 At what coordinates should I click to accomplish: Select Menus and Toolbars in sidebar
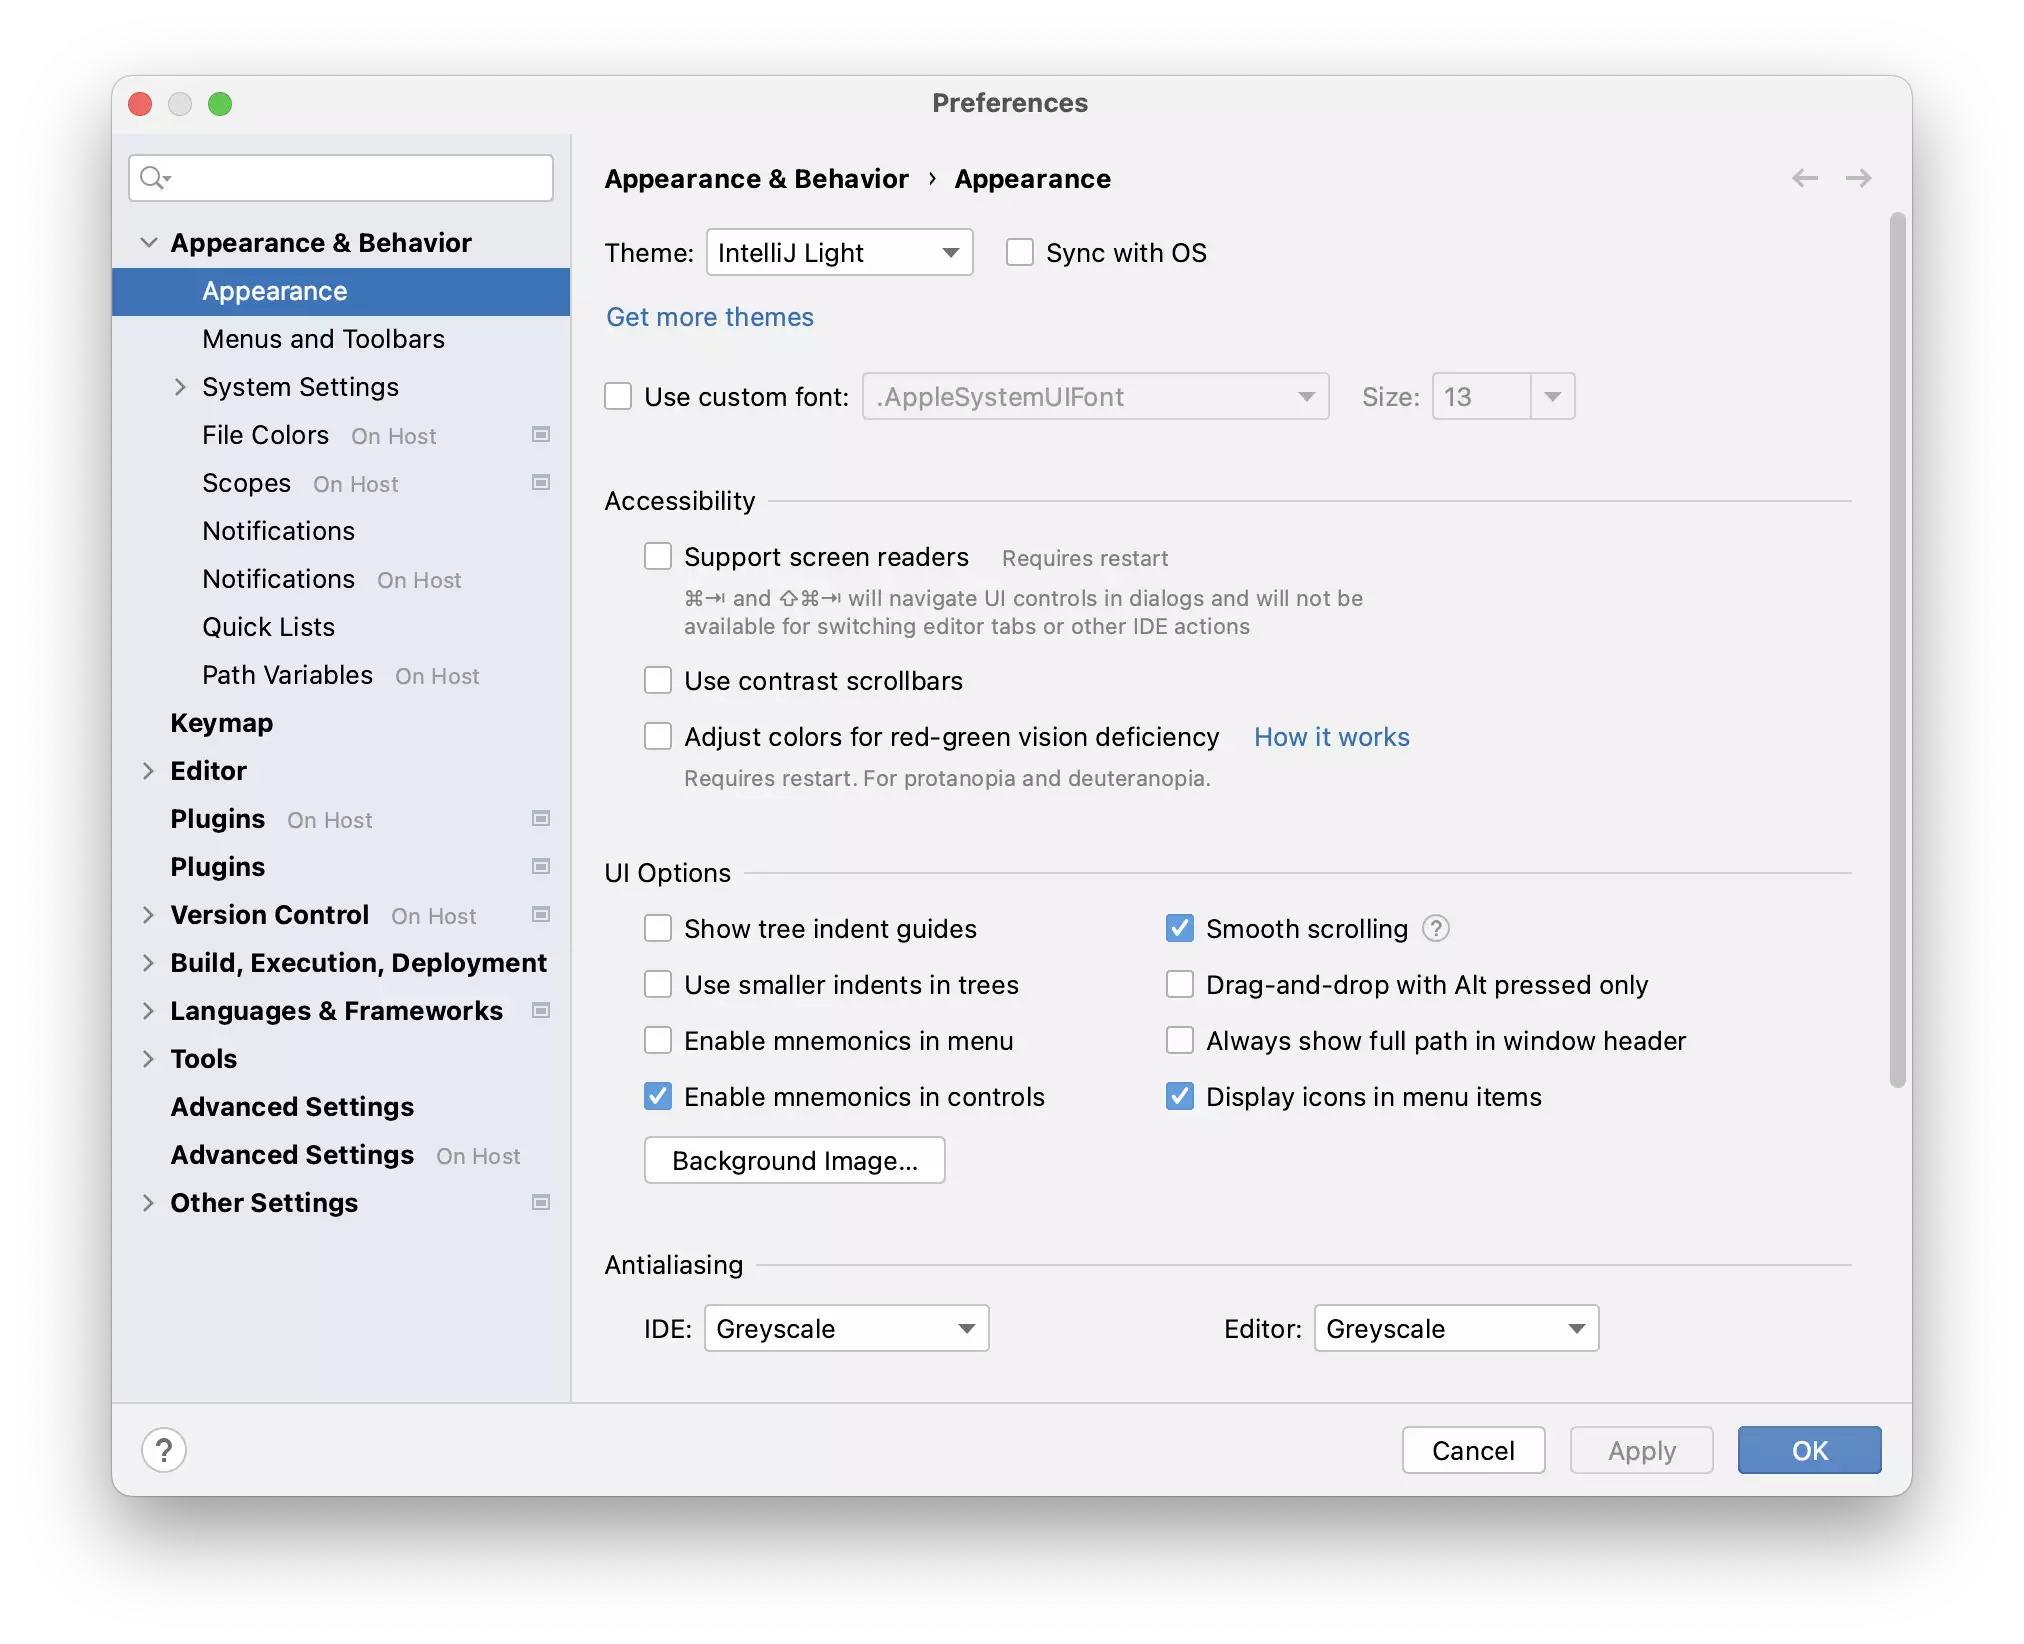[323, 339]
